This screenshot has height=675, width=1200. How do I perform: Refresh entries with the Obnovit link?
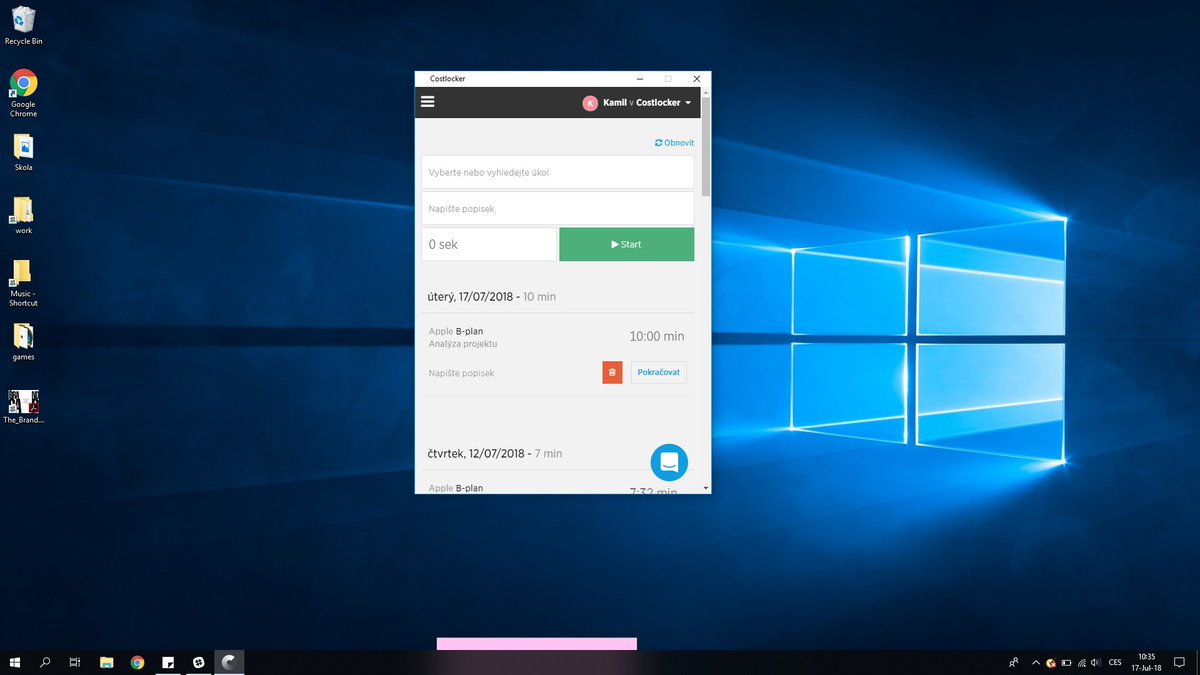coord(674,142)
